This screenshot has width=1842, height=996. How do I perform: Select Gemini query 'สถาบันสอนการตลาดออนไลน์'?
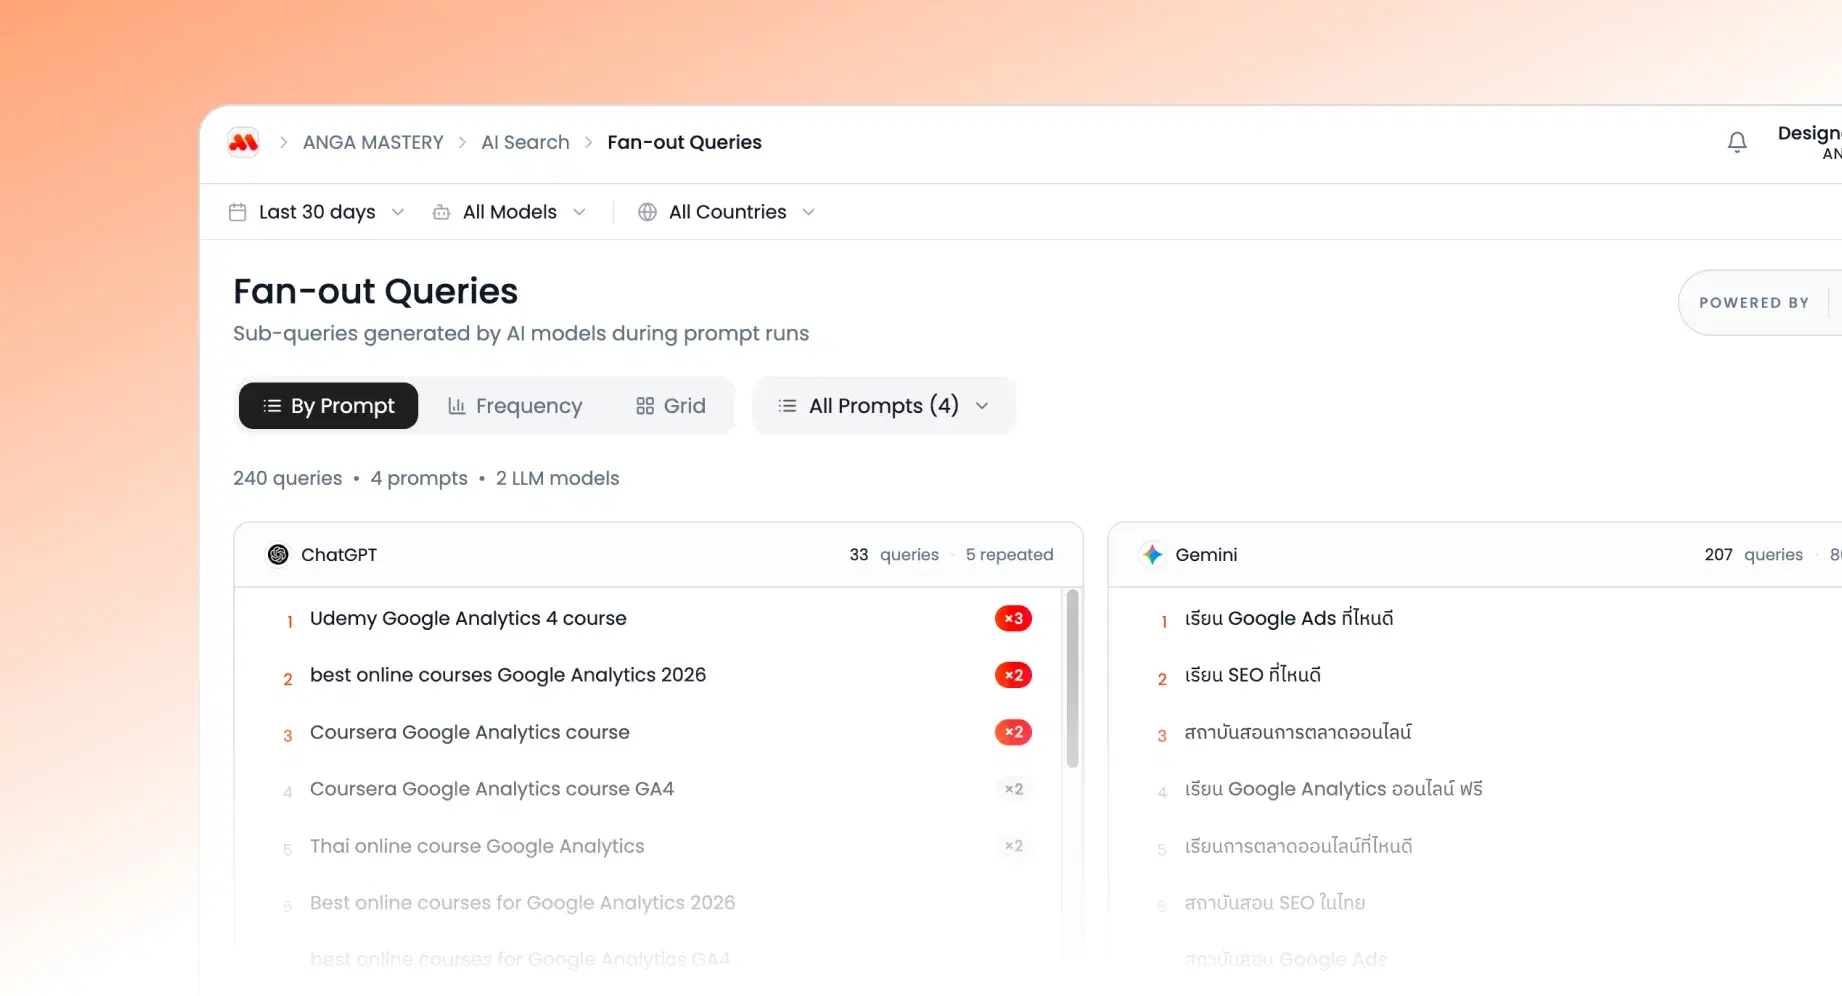(1298, 732)
